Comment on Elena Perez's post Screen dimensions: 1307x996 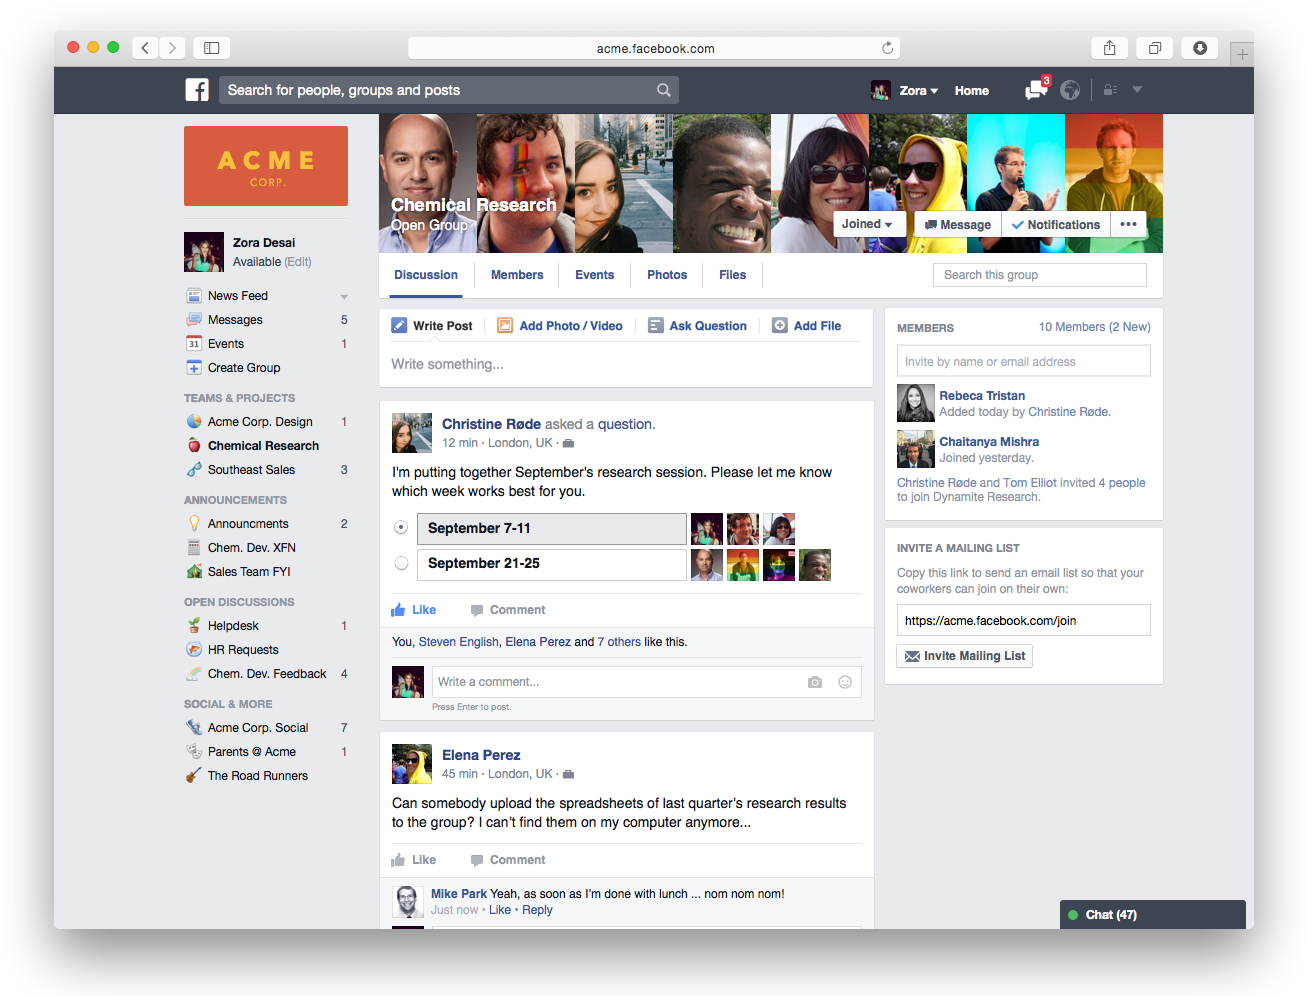(x=508, y=860)
